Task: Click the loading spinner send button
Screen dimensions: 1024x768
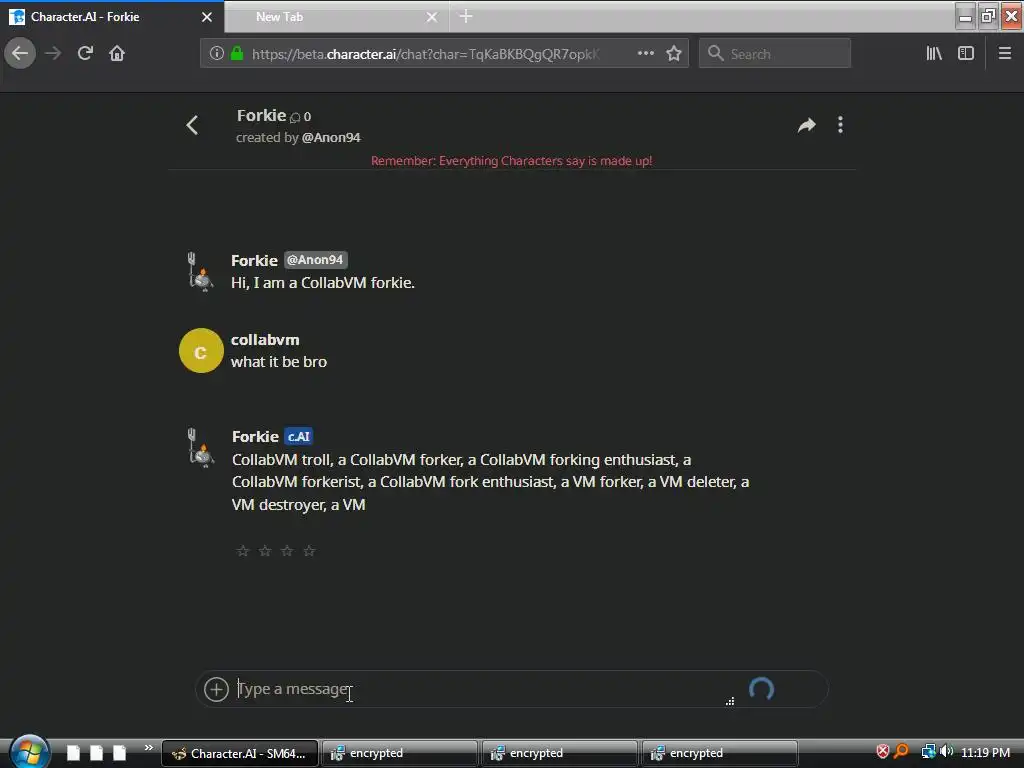Action: [761, 689]
